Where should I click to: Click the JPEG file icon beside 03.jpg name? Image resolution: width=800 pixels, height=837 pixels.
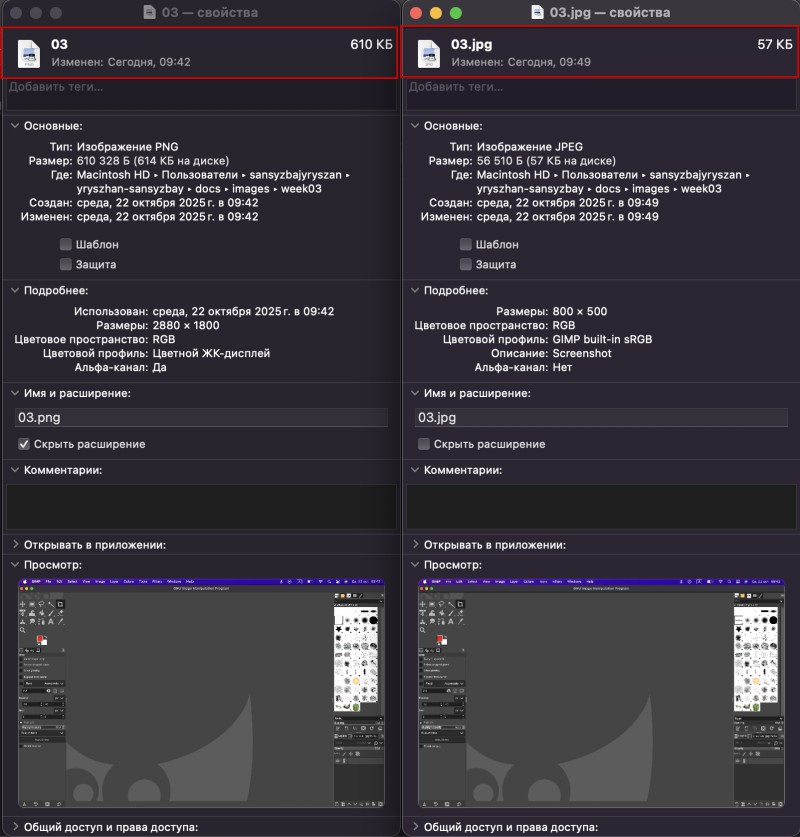click(x=429, y=54)
